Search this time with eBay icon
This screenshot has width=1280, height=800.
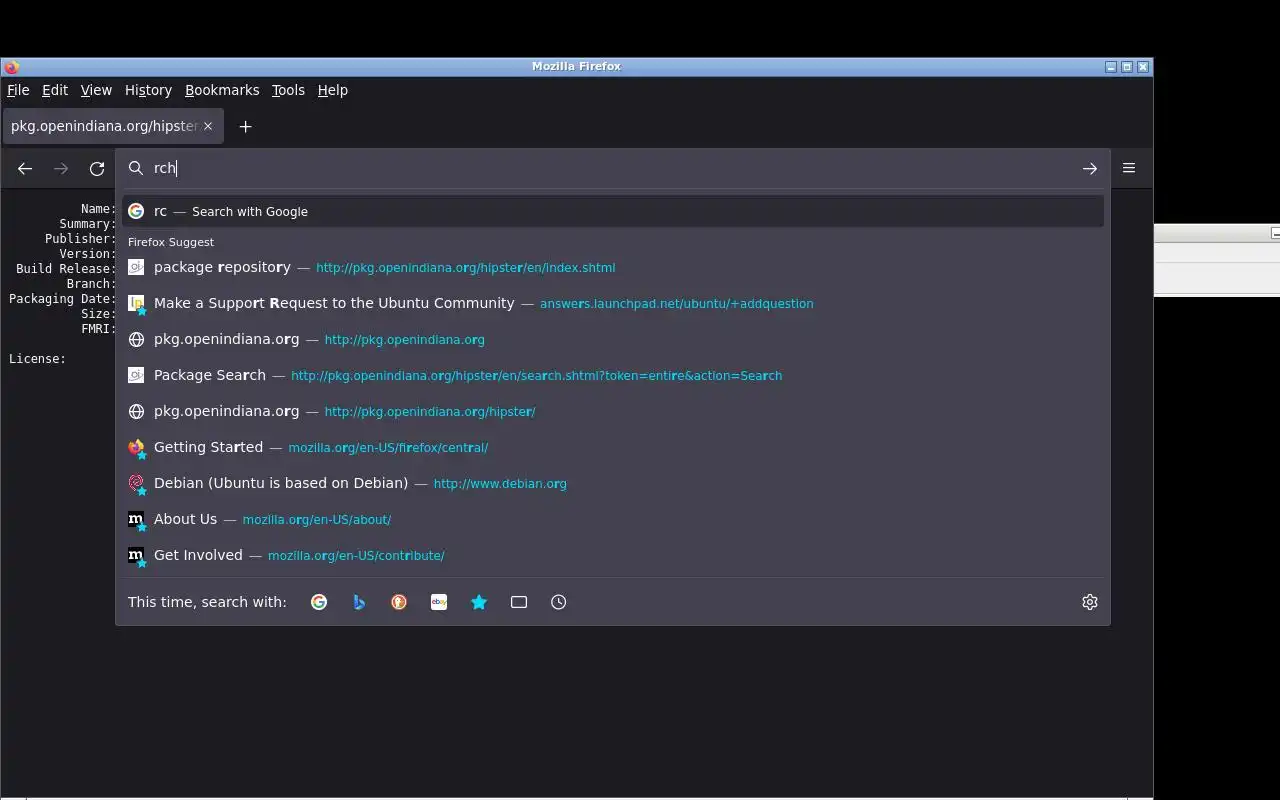point(439,602)
